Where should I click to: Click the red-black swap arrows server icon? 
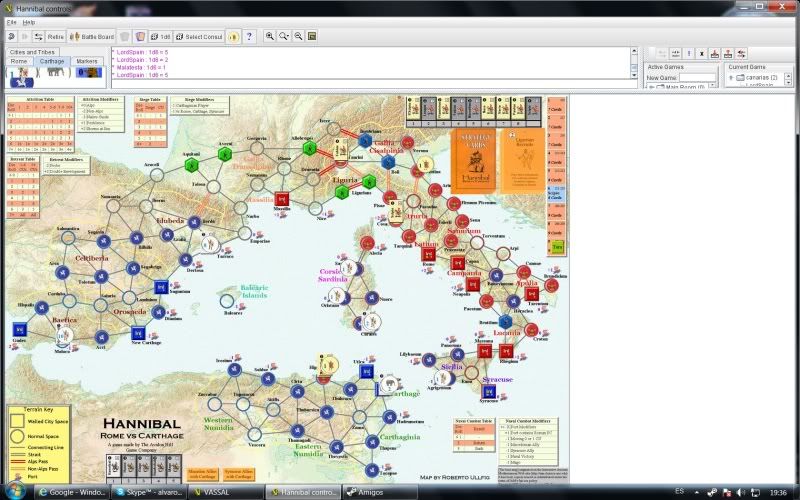click(x=742, y=53)
